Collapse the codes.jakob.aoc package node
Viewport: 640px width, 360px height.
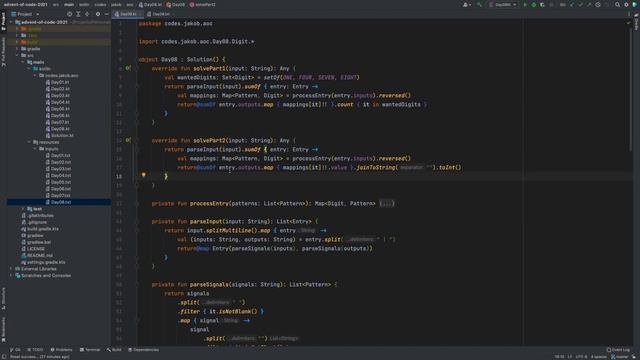coord(35,76)
